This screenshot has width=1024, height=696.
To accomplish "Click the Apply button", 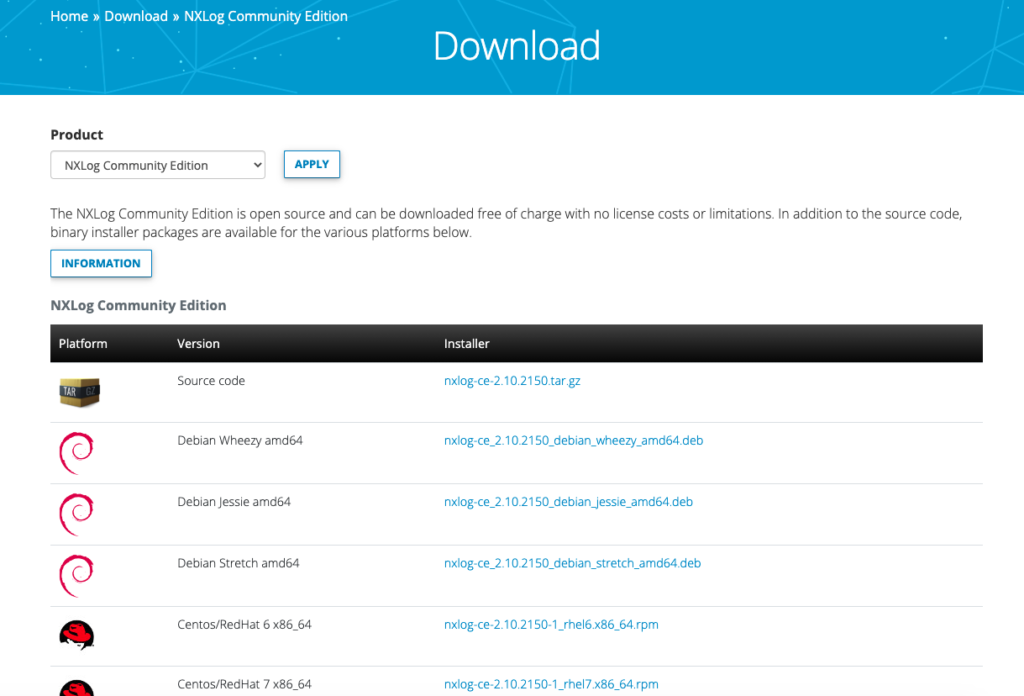I will 312,164.
